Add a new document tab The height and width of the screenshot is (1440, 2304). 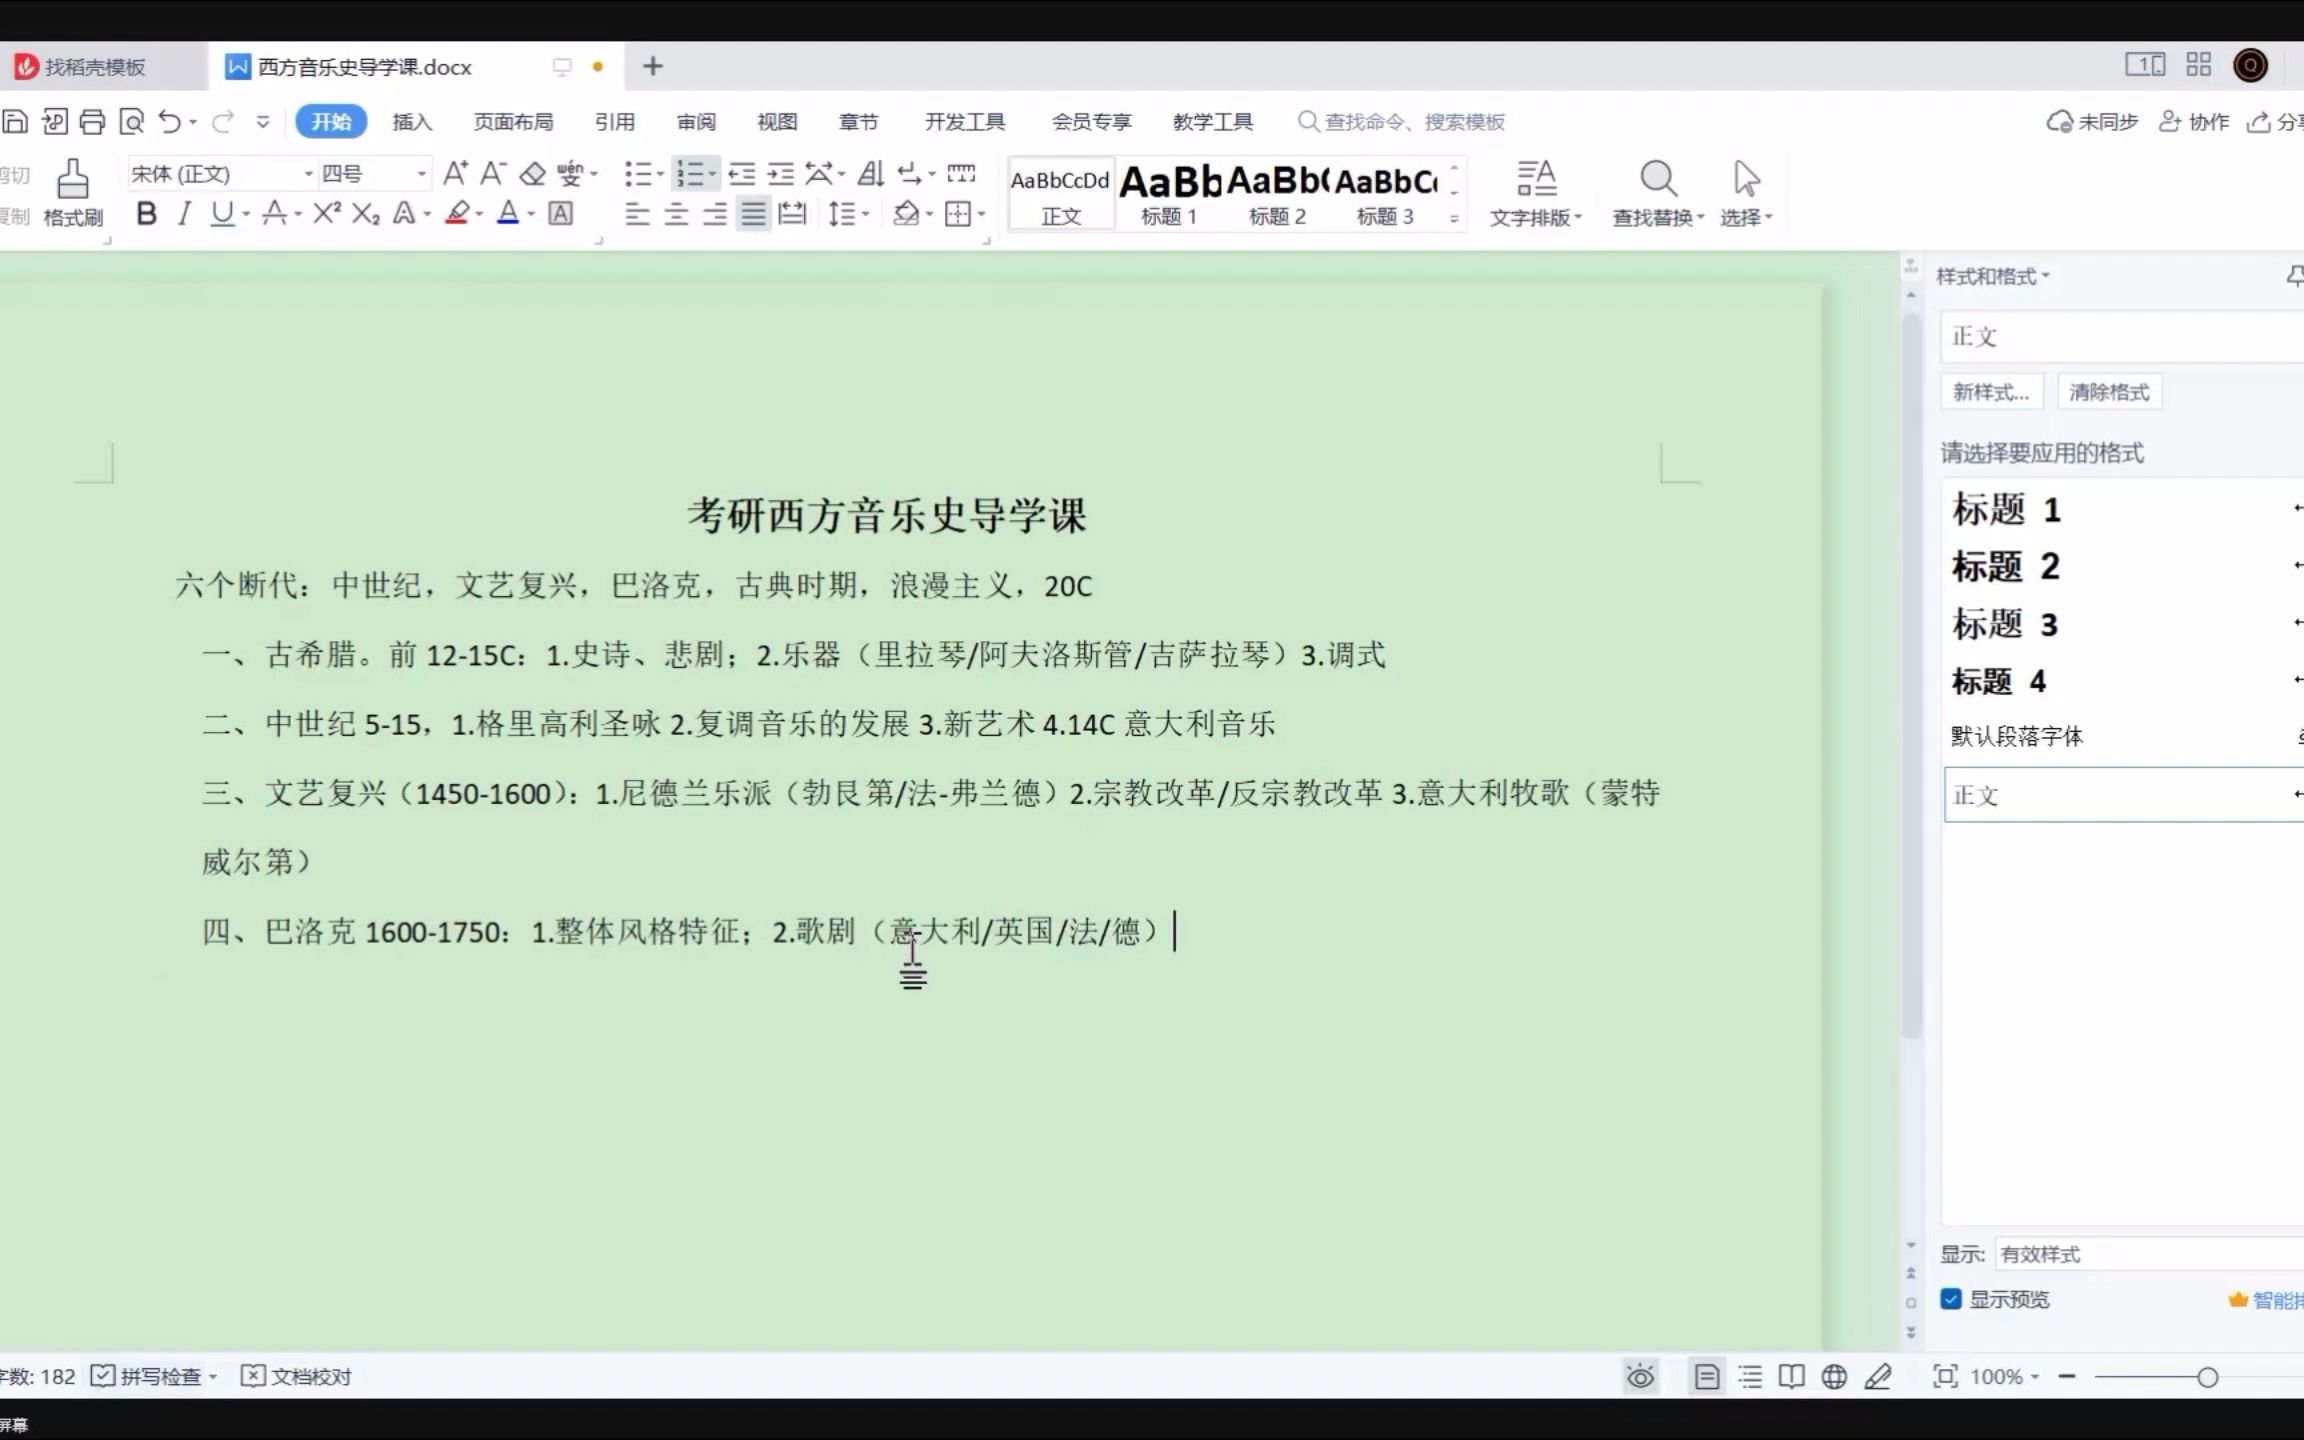[x=653, y=66]
